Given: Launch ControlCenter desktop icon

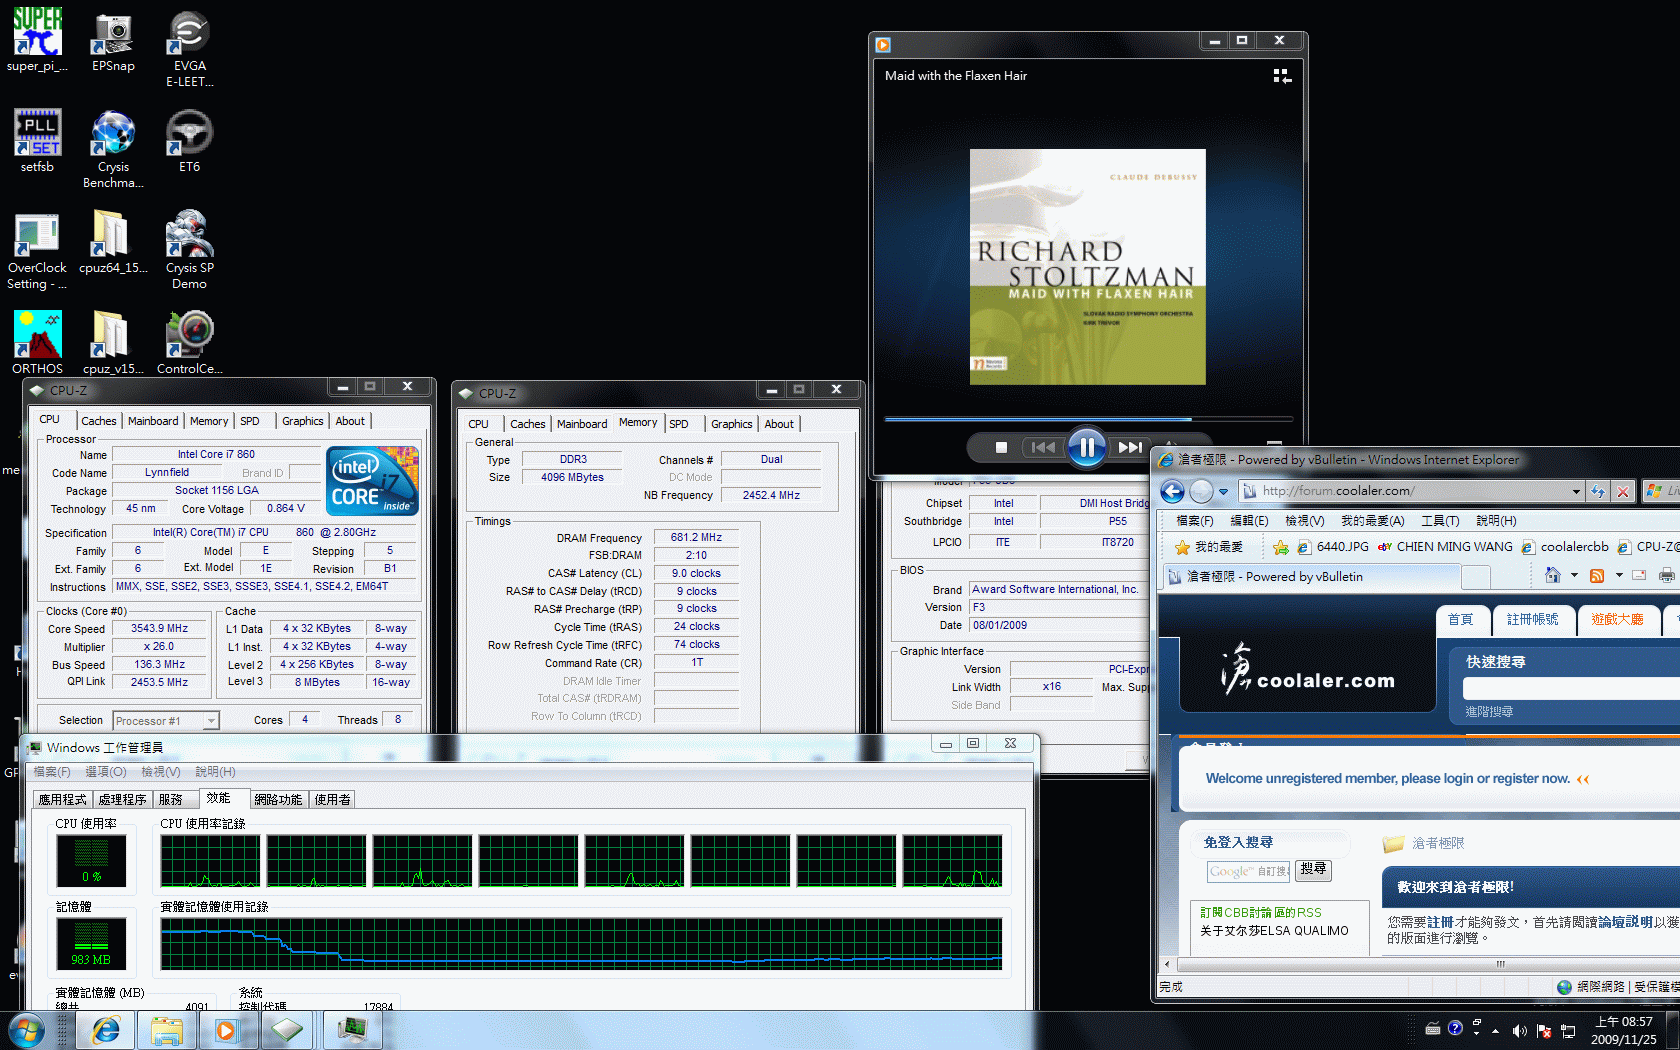Looking at the screenshot, I should click(189, 342).
